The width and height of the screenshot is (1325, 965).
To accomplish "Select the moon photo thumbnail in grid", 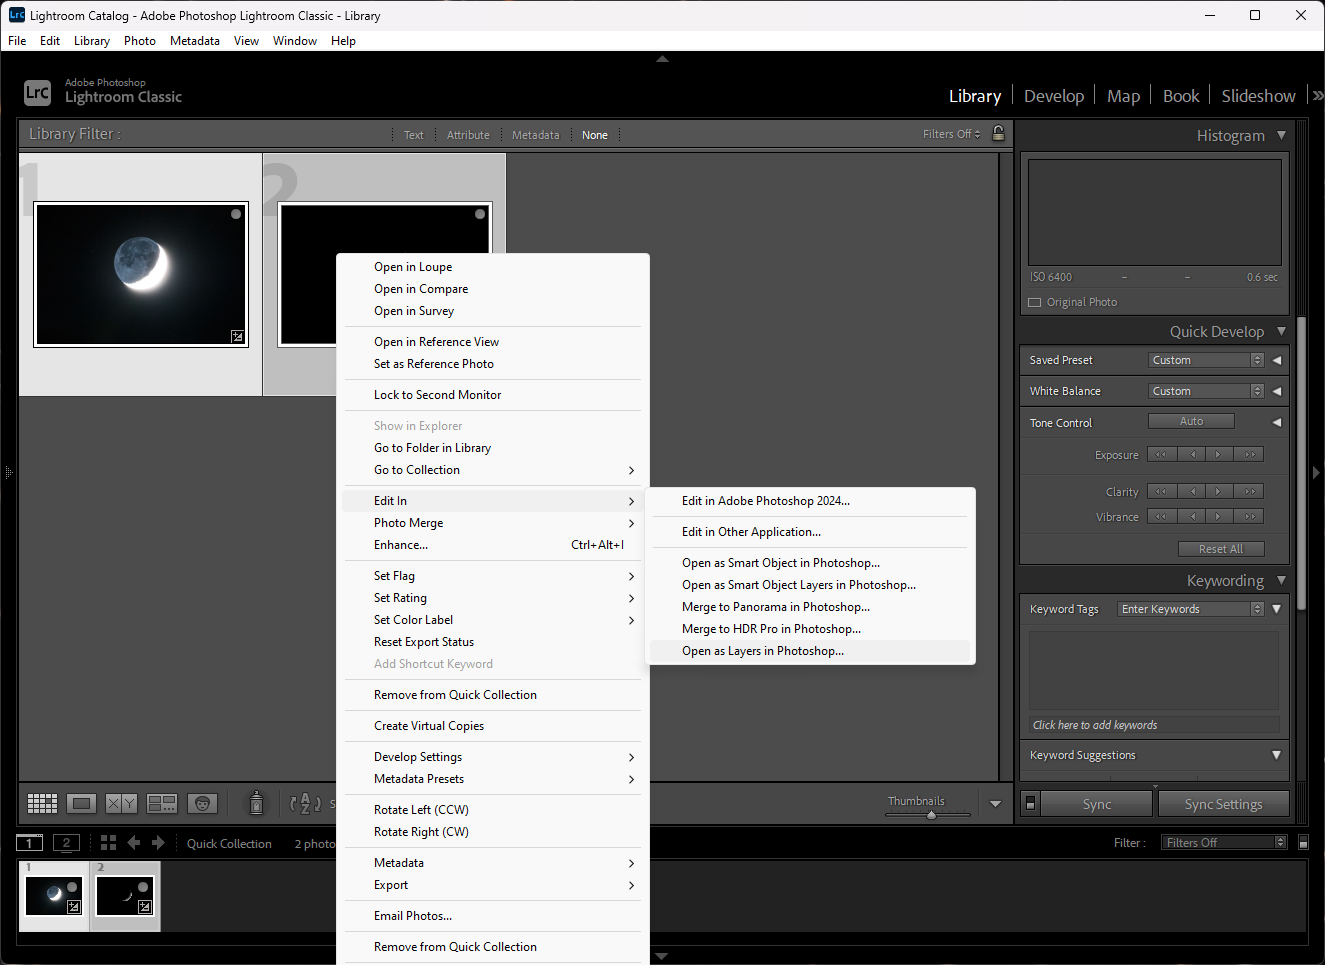I will point(141,274).
